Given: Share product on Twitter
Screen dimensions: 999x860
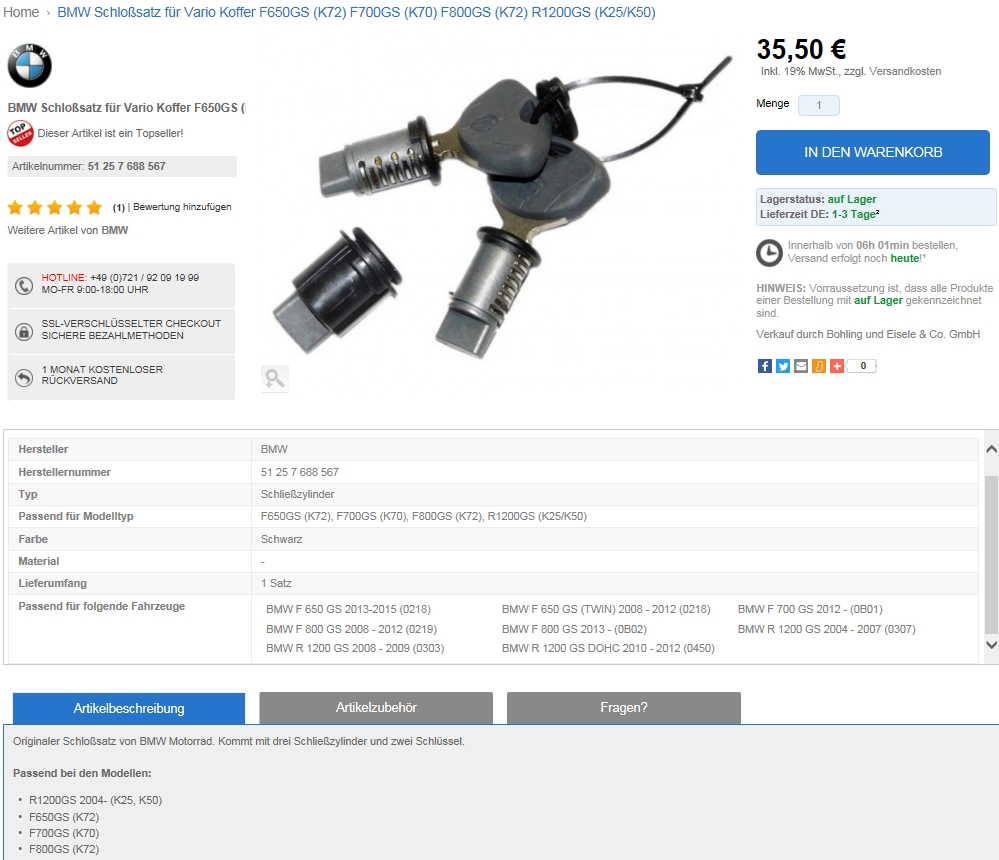Looking at the screenshot, I should (x=783, y=366).
